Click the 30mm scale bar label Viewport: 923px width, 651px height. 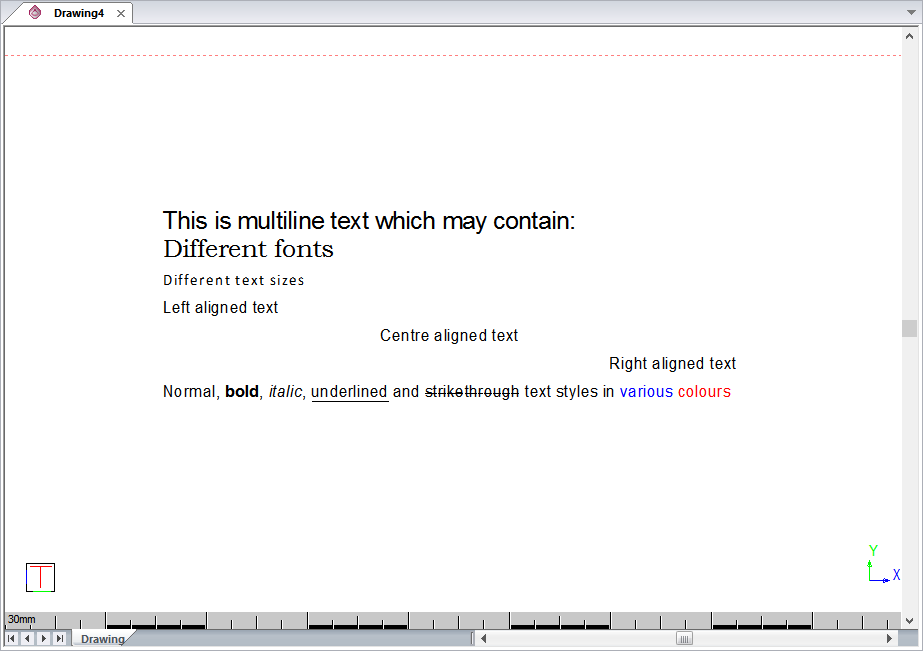(x=21, y=620)
